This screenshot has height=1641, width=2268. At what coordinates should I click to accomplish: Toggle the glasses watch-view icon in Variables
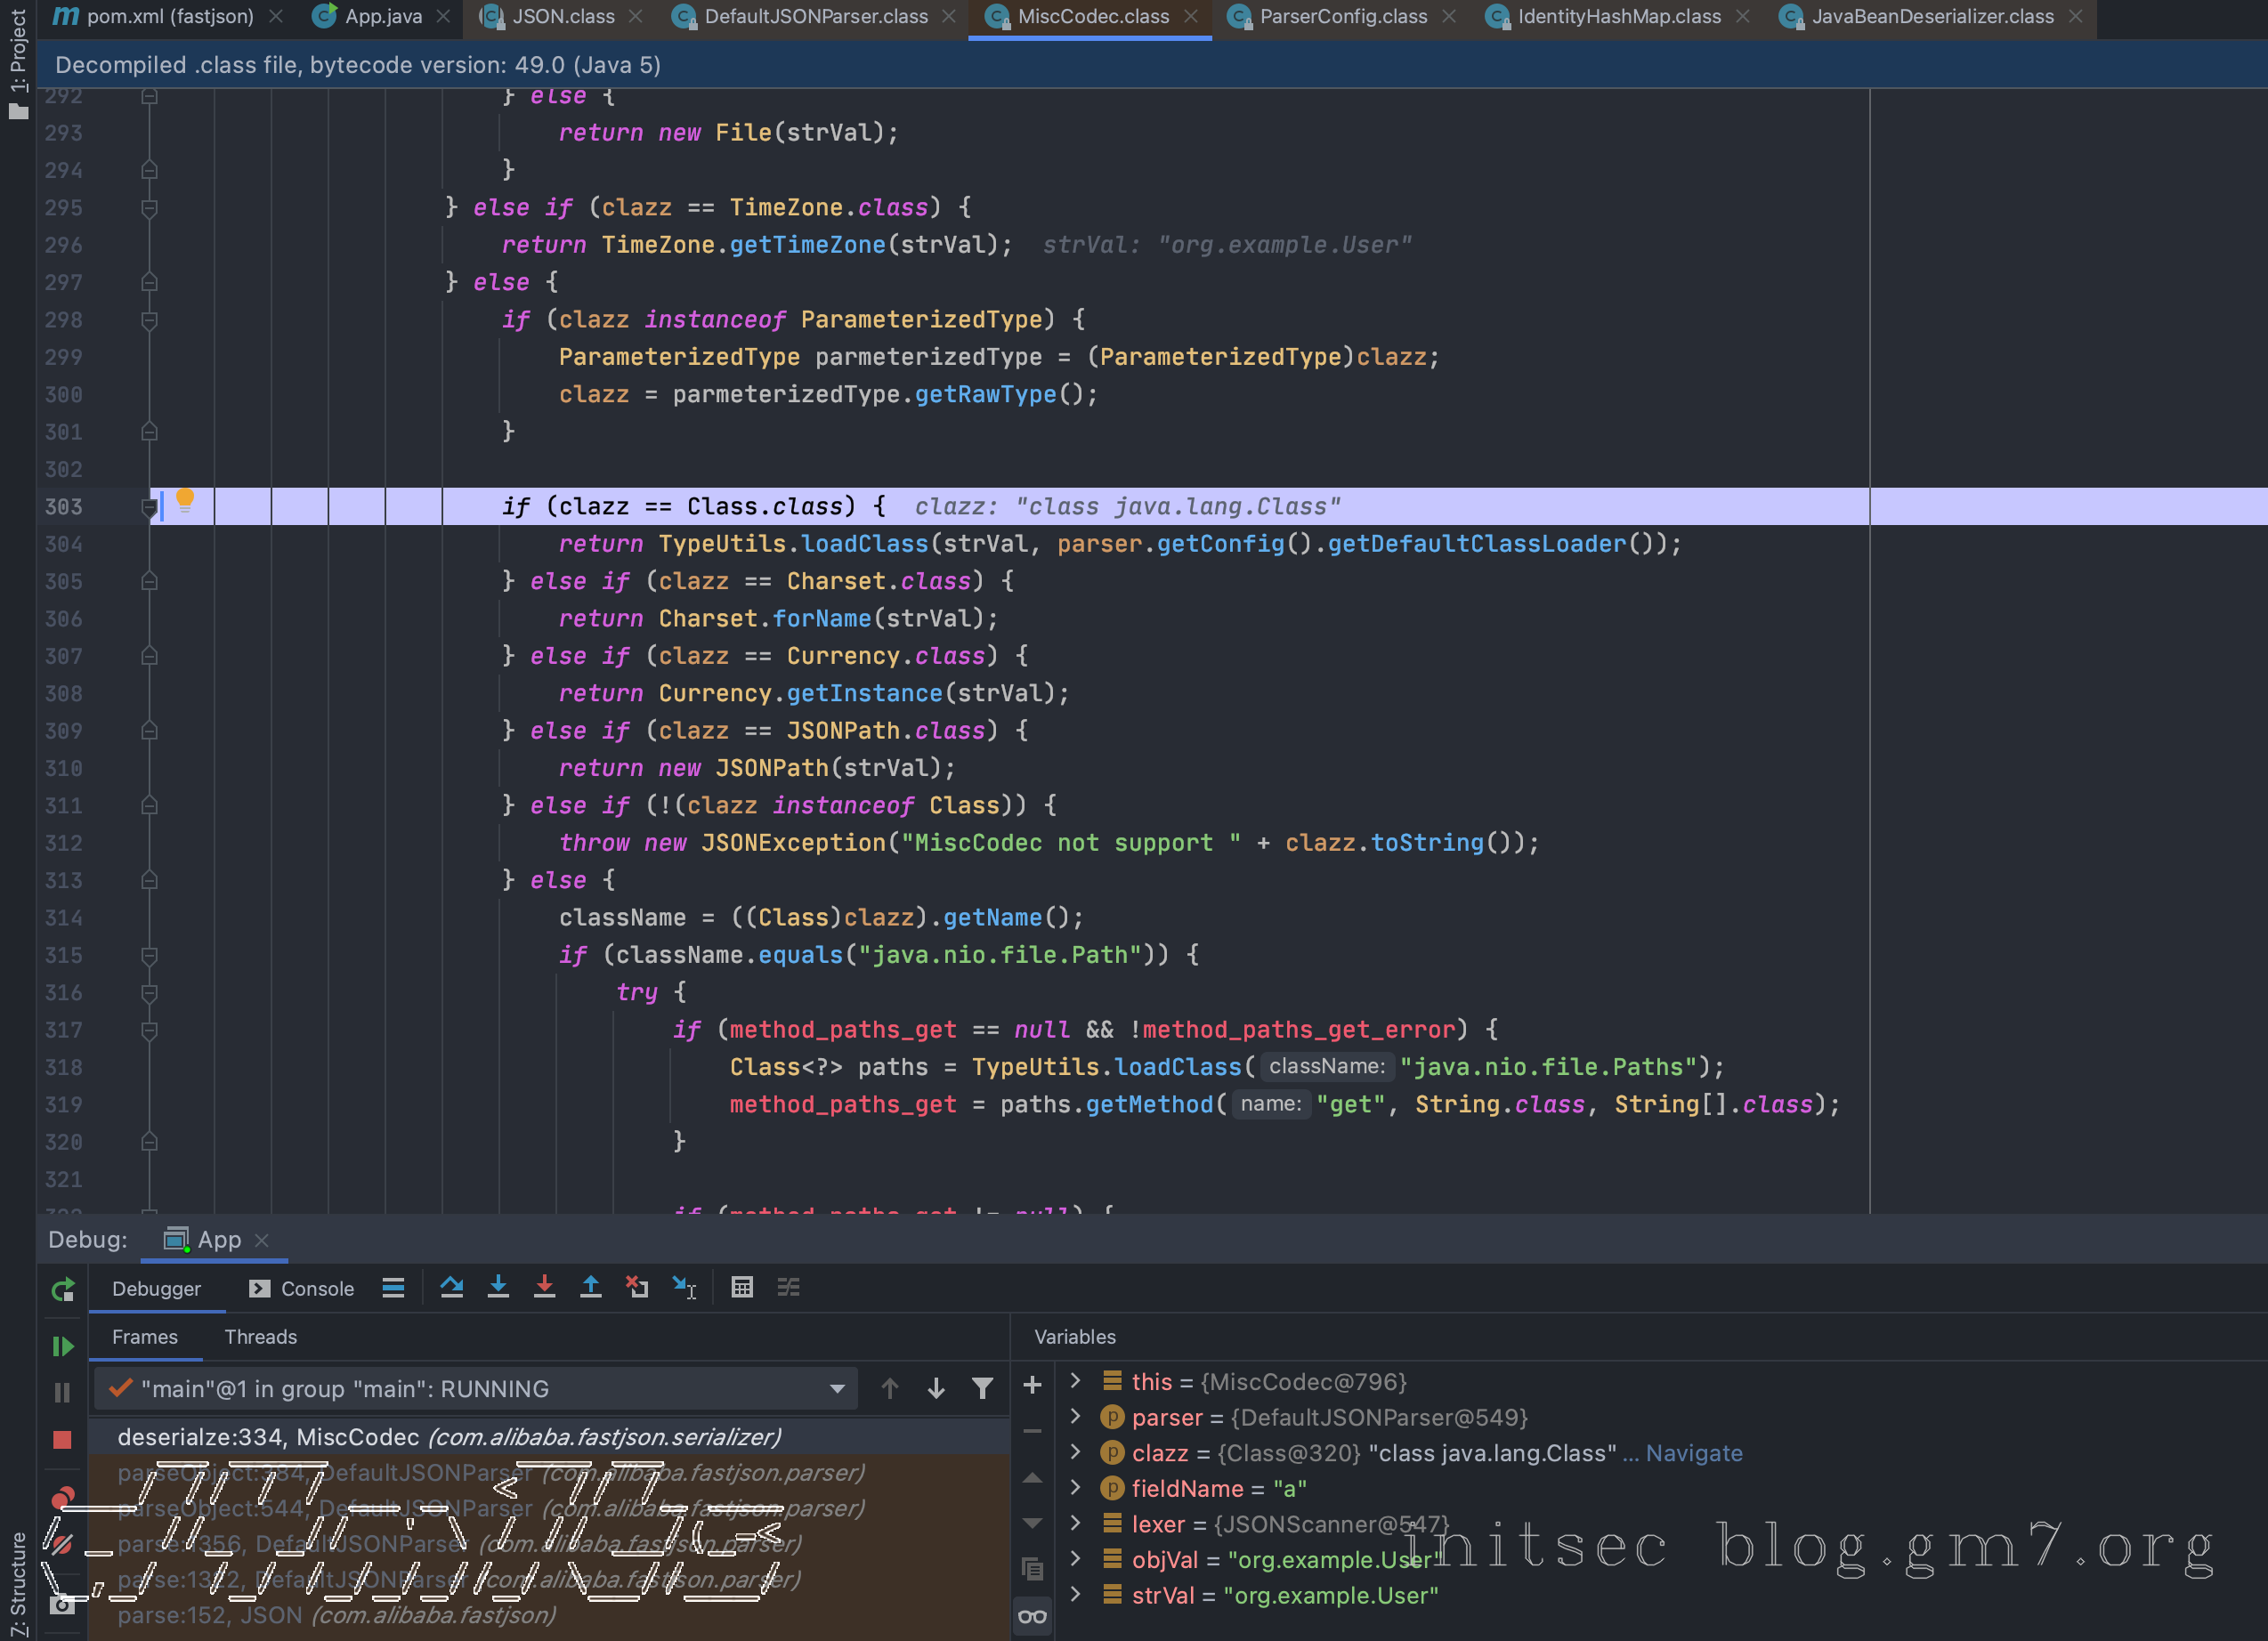(1033, 1615)
